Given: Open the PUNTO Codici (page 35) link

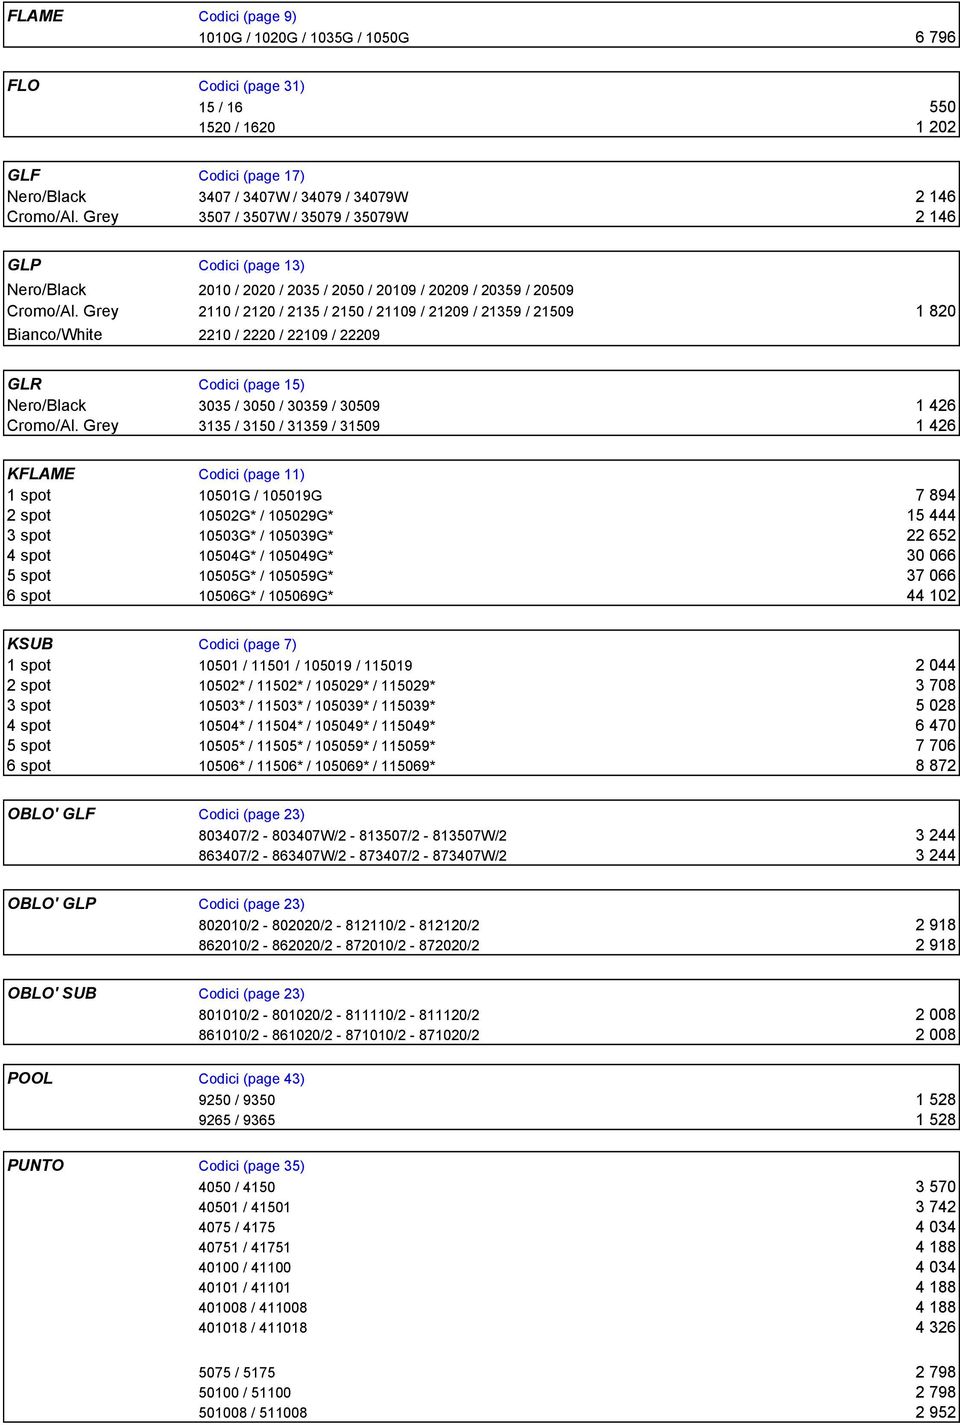Looking at the screenshot, I should click(x=251, y=1166).
